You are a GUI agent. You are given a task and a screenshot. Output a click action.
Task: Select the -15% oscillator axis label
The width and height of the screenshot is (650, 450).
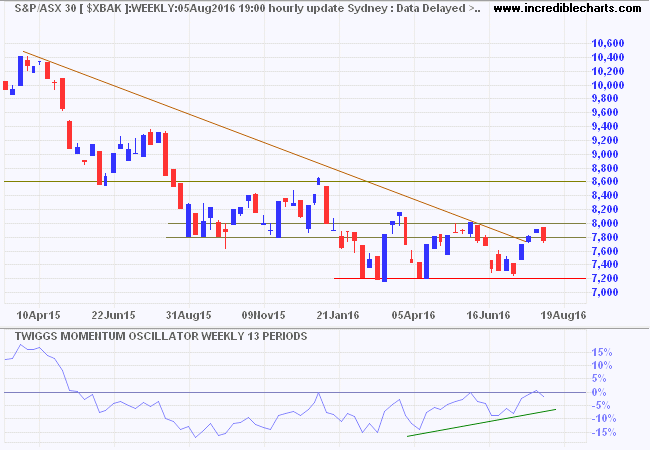point(604,432)
